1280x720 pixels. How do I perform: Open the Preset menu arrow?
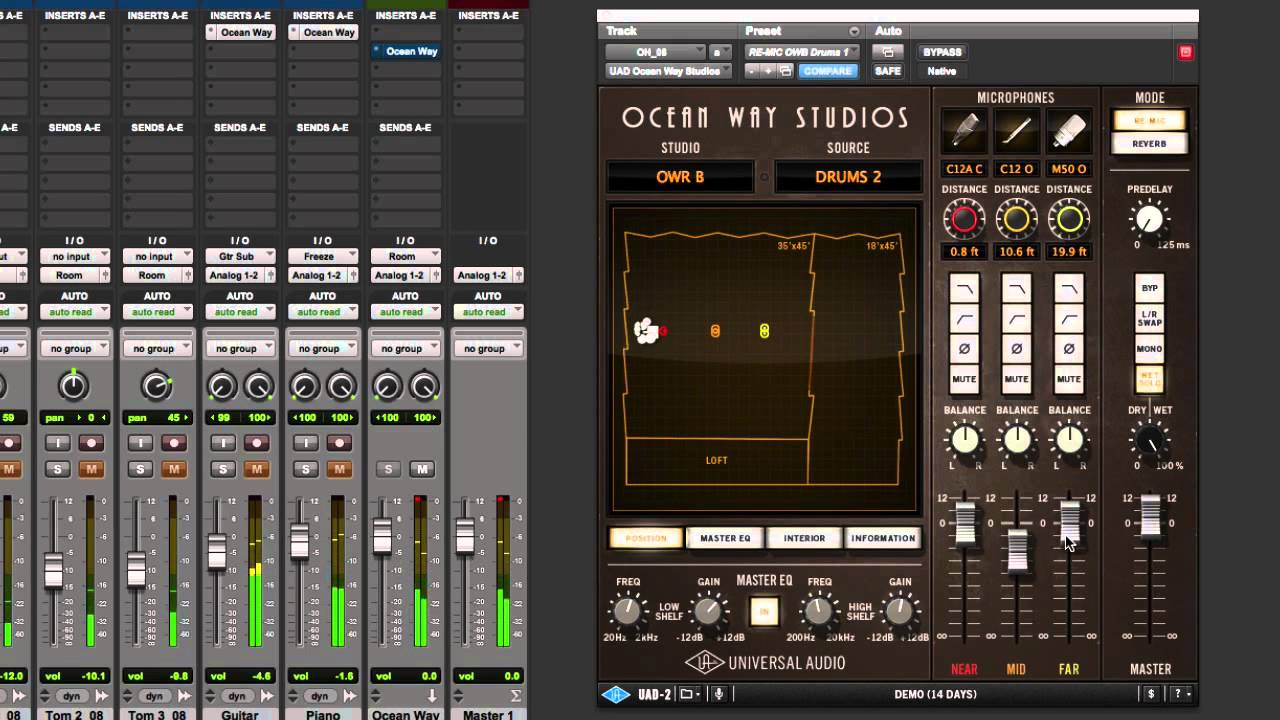coord(853,32)
